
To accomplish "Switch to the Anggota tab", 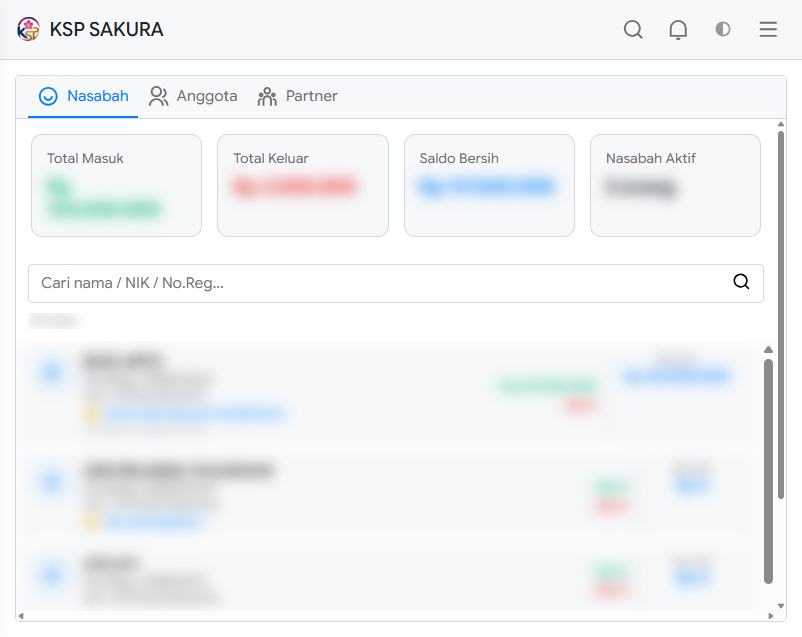I will click(193, 96).
